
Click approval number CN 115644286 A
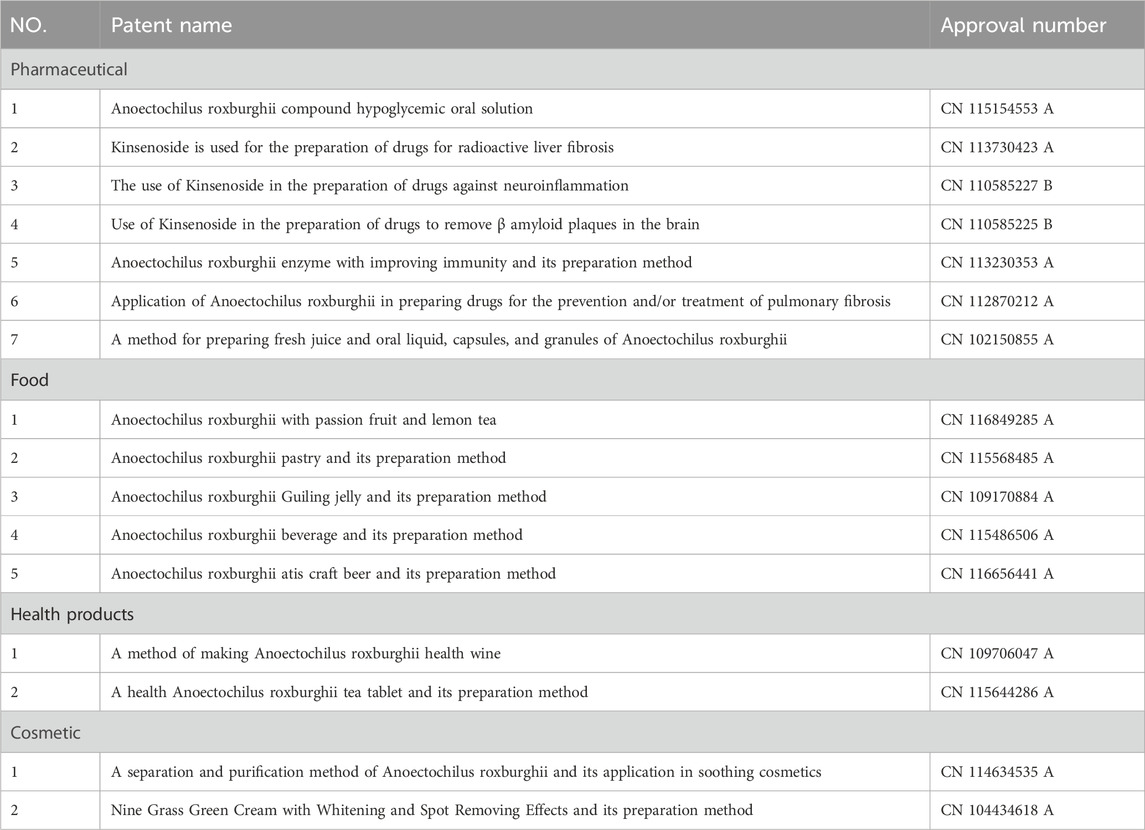pyautogui.click(x=997, y=692)
